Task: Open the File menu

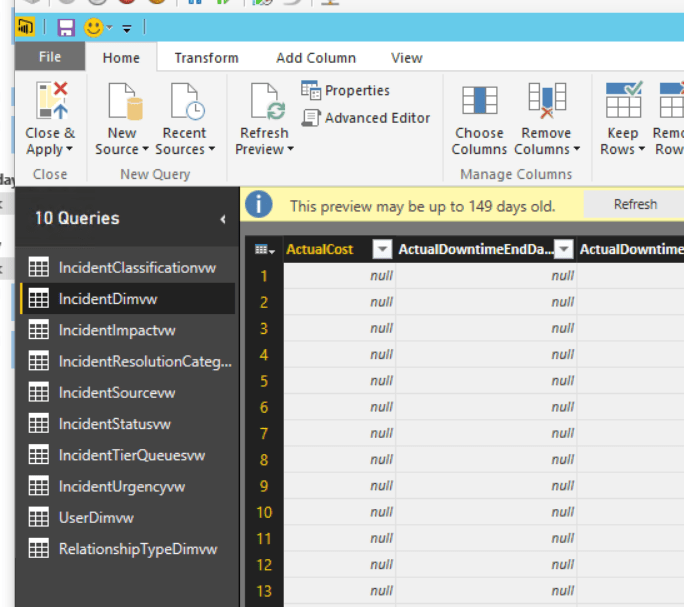Action: tap(50, 58)
